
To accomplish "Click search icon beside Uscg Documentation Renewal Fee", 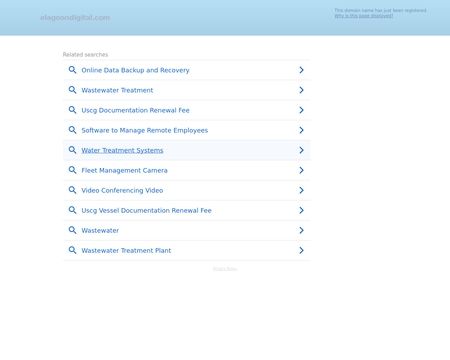I will click(x=72, y=110).
